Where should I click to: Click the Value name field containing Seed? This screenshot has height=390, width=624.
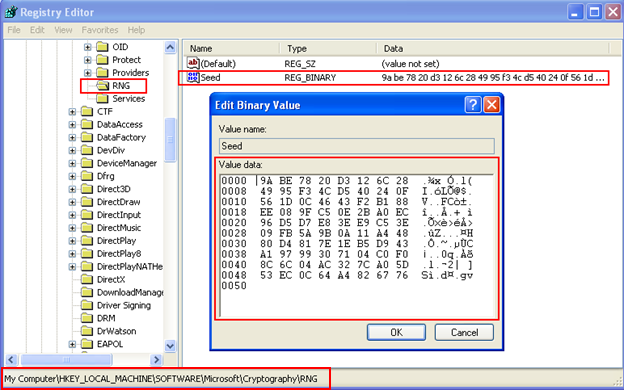pyautogui.click(x=357, y=146)
